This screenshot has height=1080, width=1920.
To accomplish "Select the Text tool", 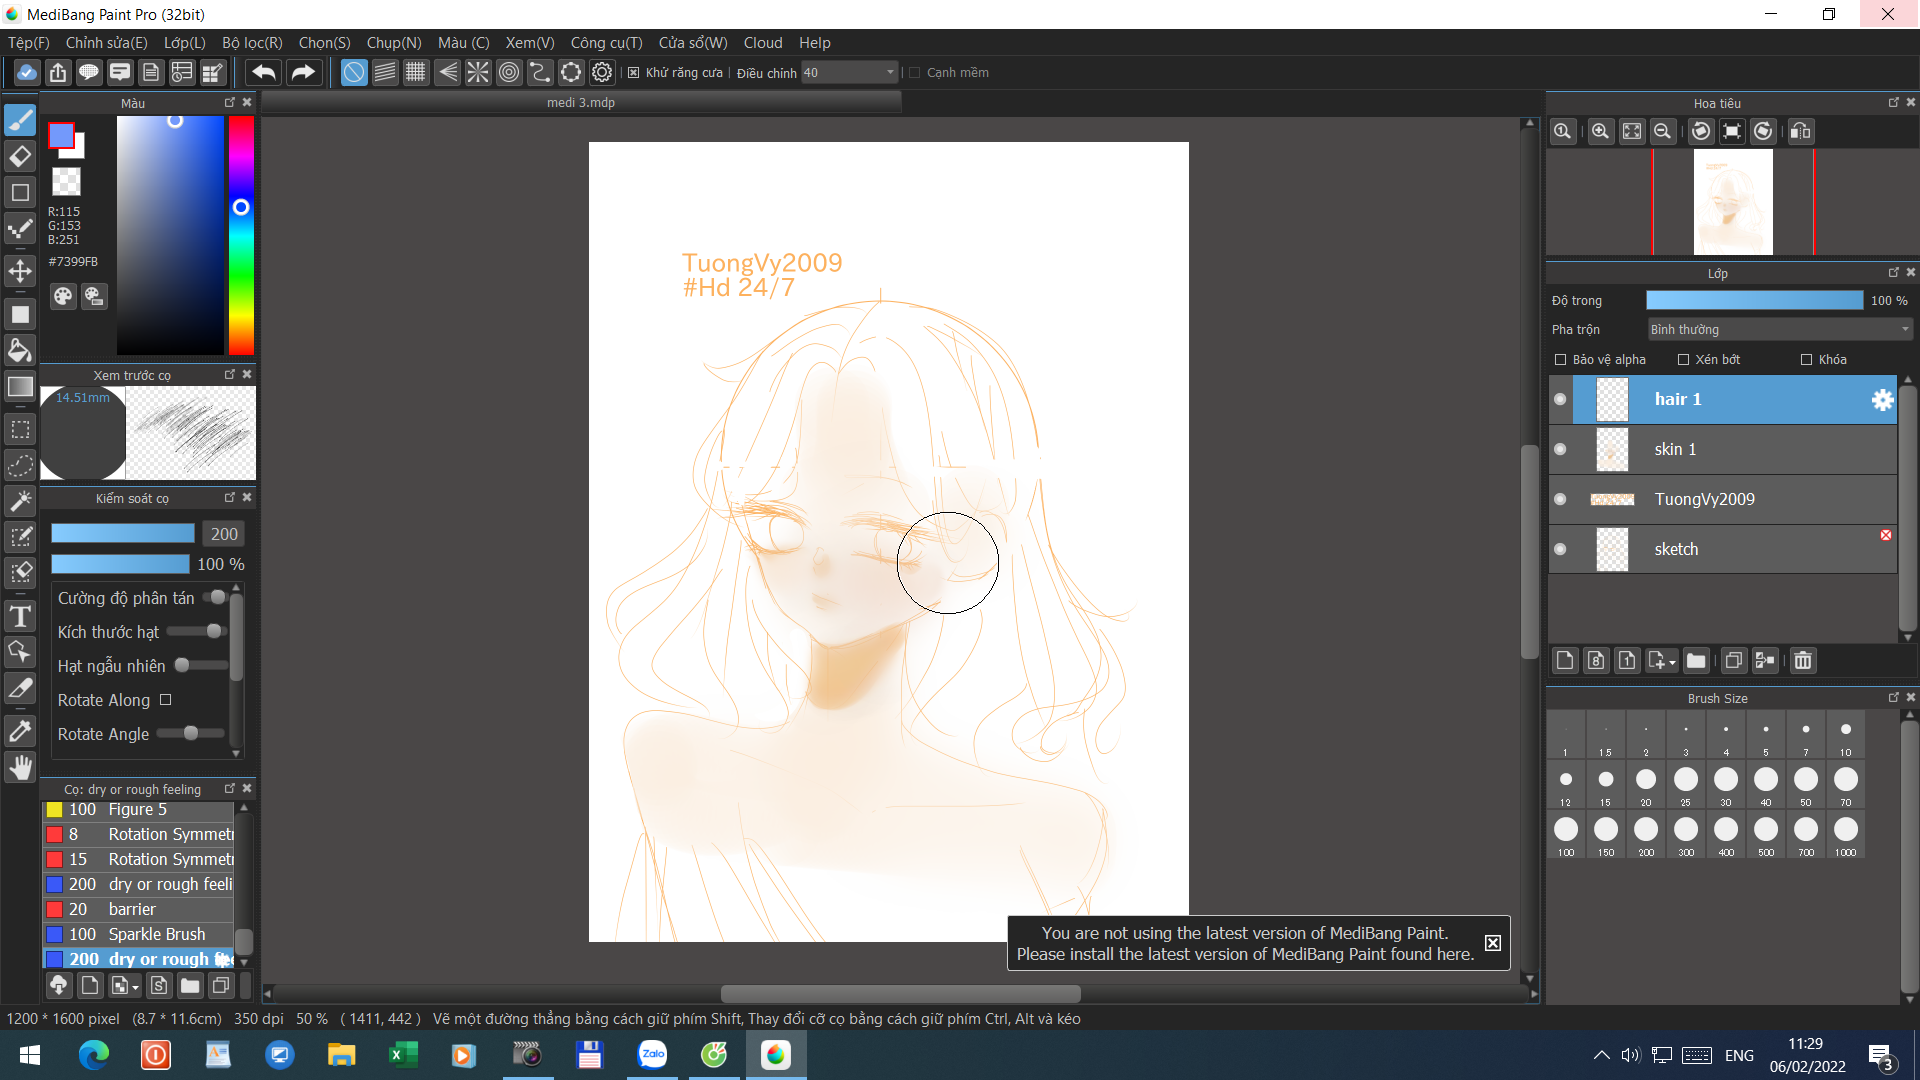I will 20,617.
